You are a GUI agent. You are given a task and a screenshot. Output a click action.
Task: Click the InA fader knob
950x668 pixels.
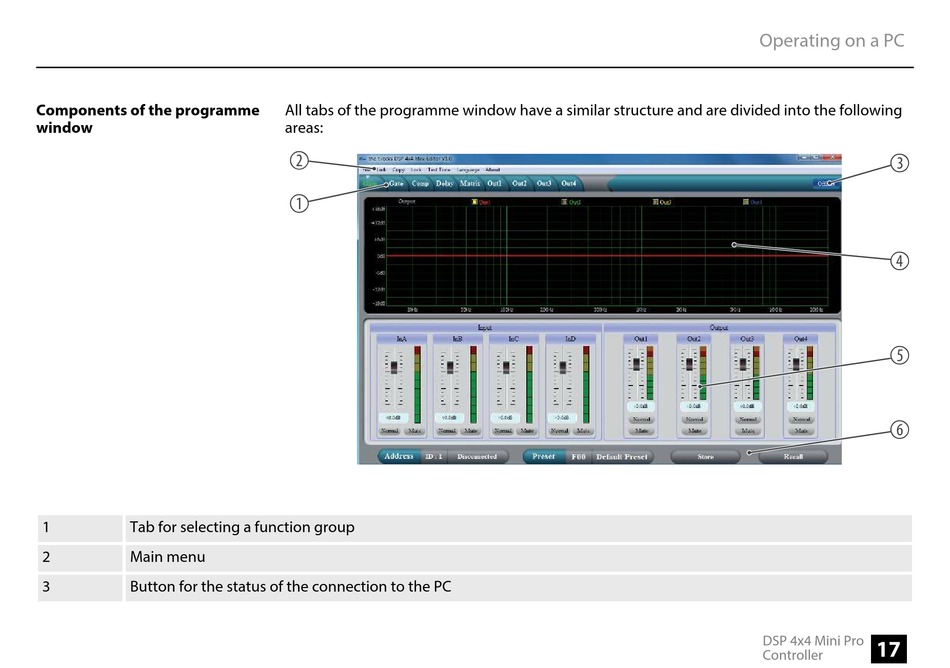[x=394, y=367]
